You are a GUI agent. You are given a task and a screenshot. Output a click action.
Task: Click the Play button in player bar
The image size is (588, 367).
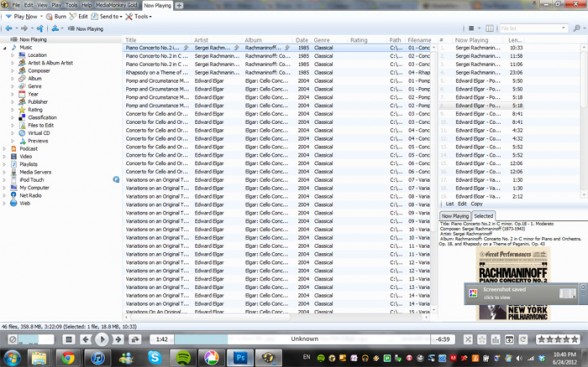coord(102,340)
